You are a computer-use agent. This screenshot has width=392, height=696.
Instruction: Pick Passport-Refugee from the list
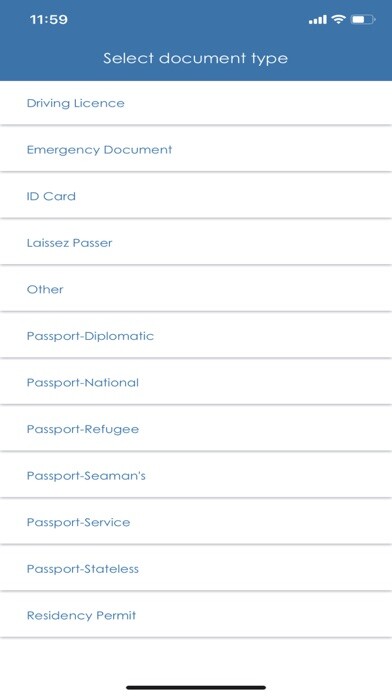196,429
